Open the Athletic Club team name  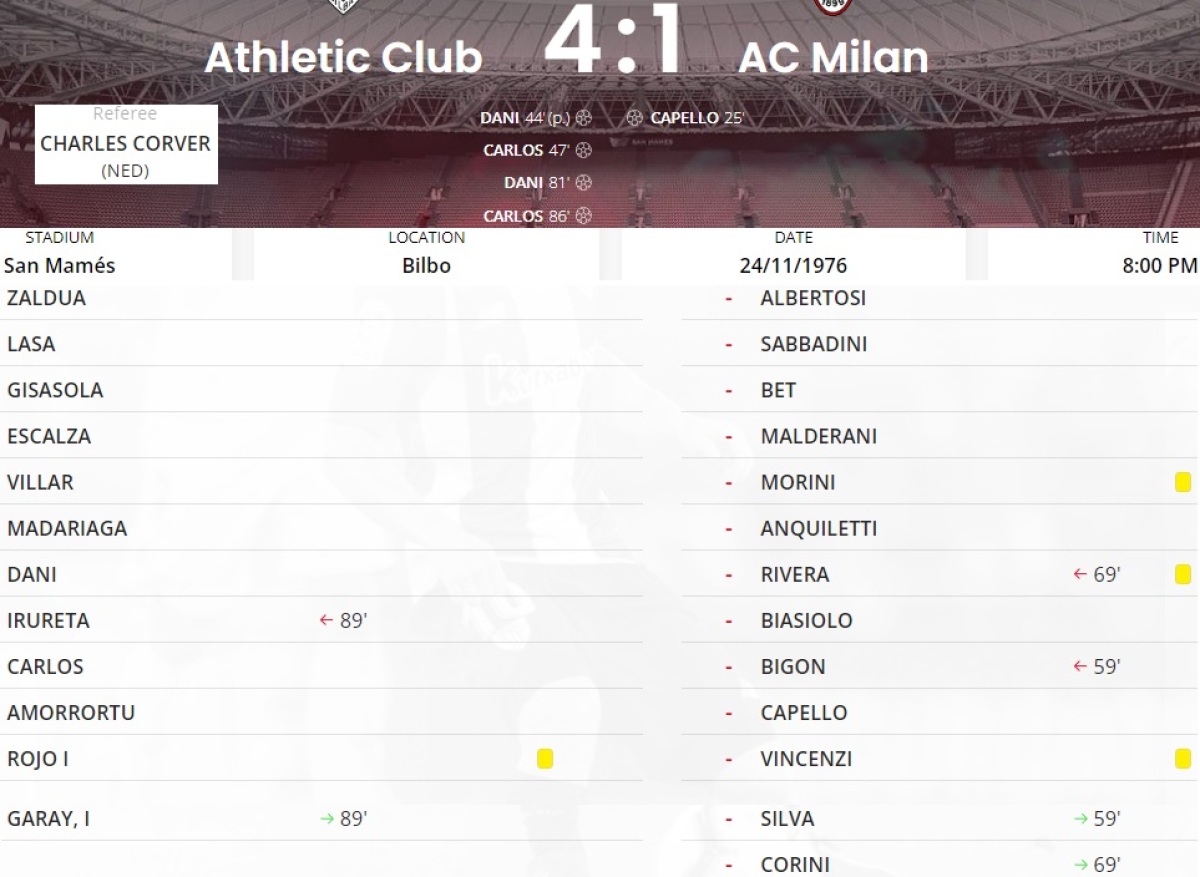click(x=343, y=58)
